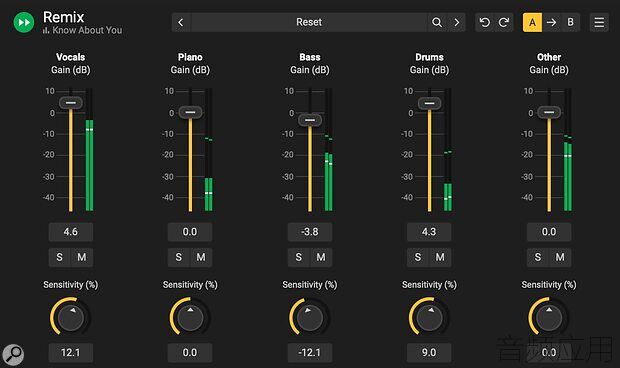Click the Other sensitivity knob
This screenshot has height=368, width=620.
[x=549, y=317]
